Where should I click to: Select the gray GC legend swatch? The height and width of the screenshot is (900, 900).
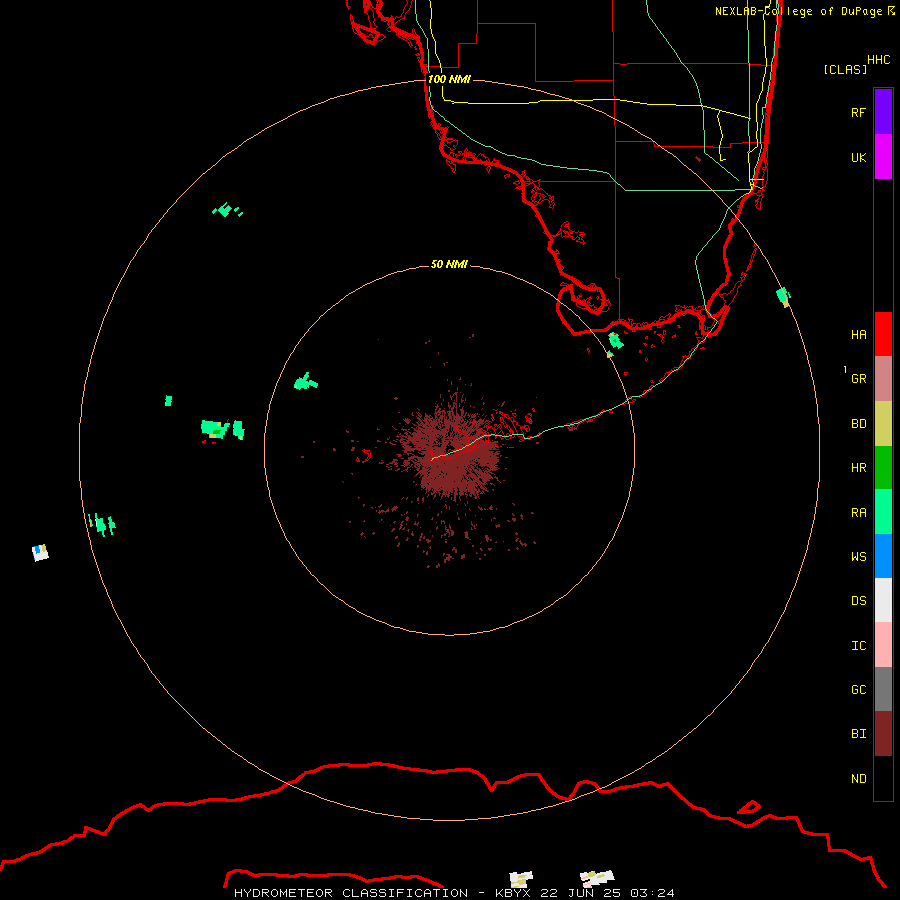(x=883, y=689)
